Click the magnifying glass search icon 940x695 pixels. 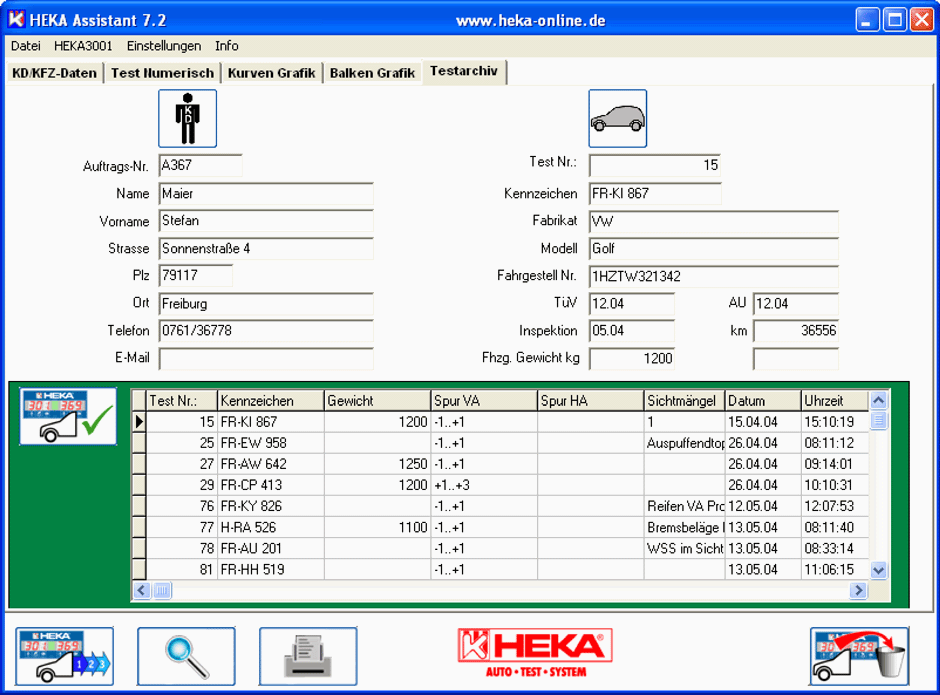(x=186, y=657)
